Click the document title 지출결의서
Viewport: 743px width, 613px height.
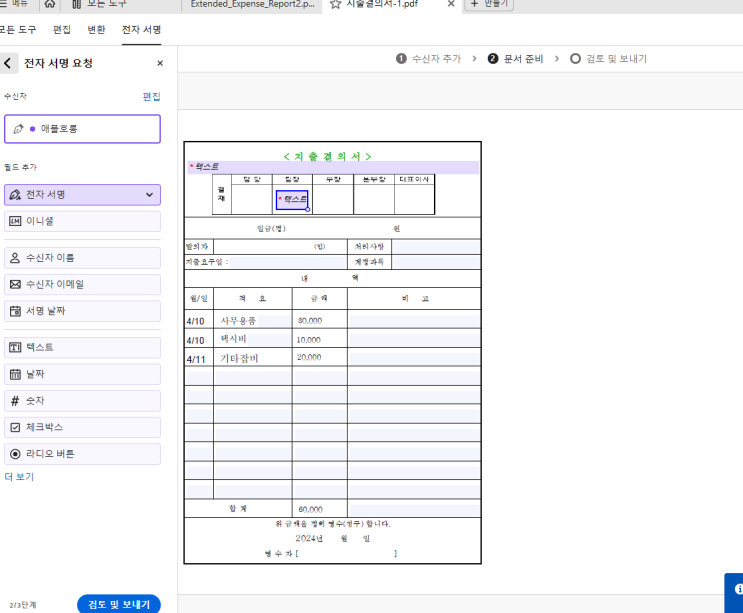327,156
